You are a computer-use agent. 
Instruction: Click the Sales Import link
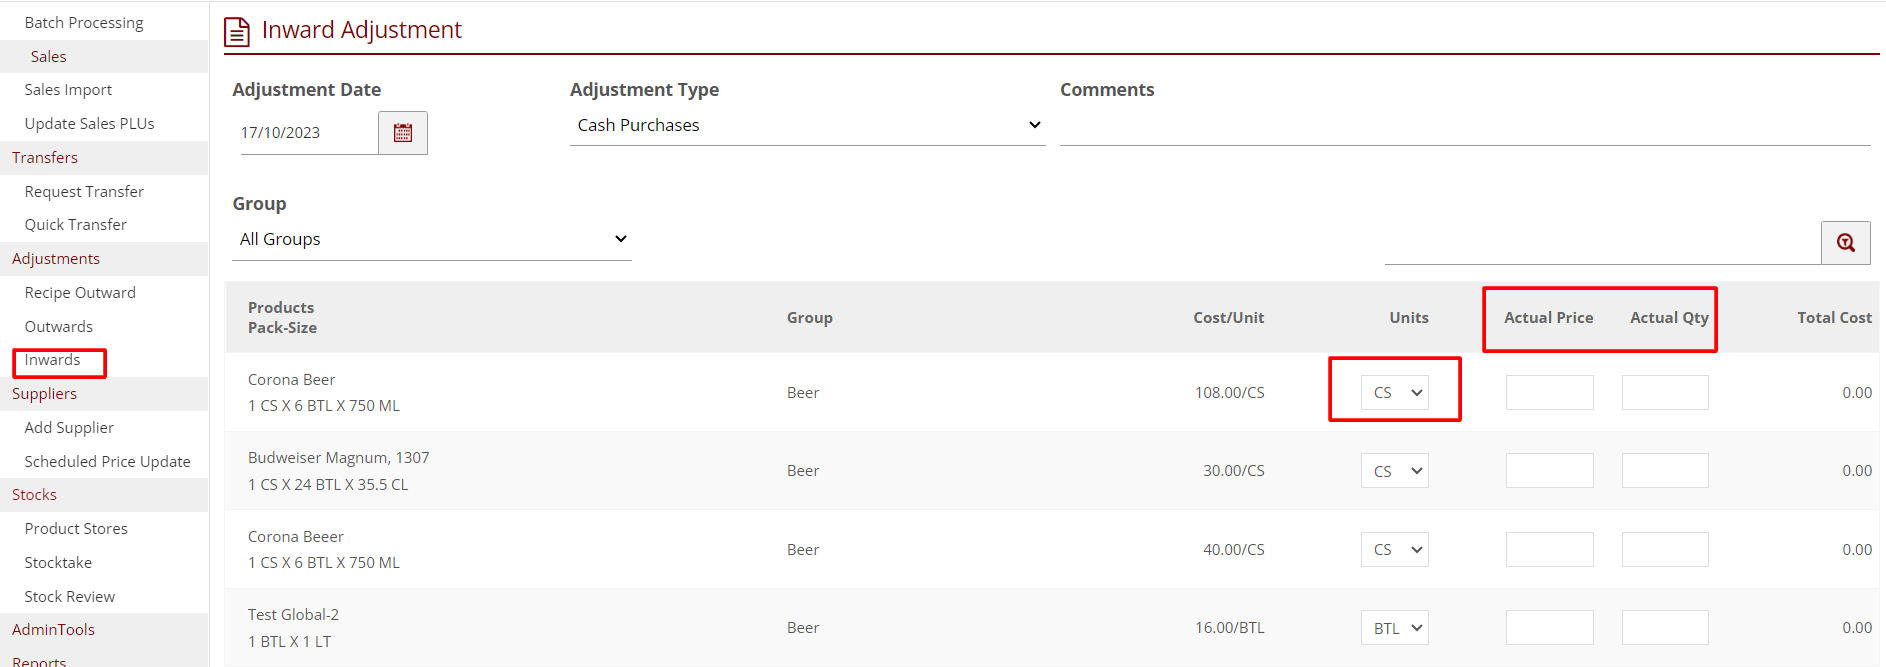68,90
